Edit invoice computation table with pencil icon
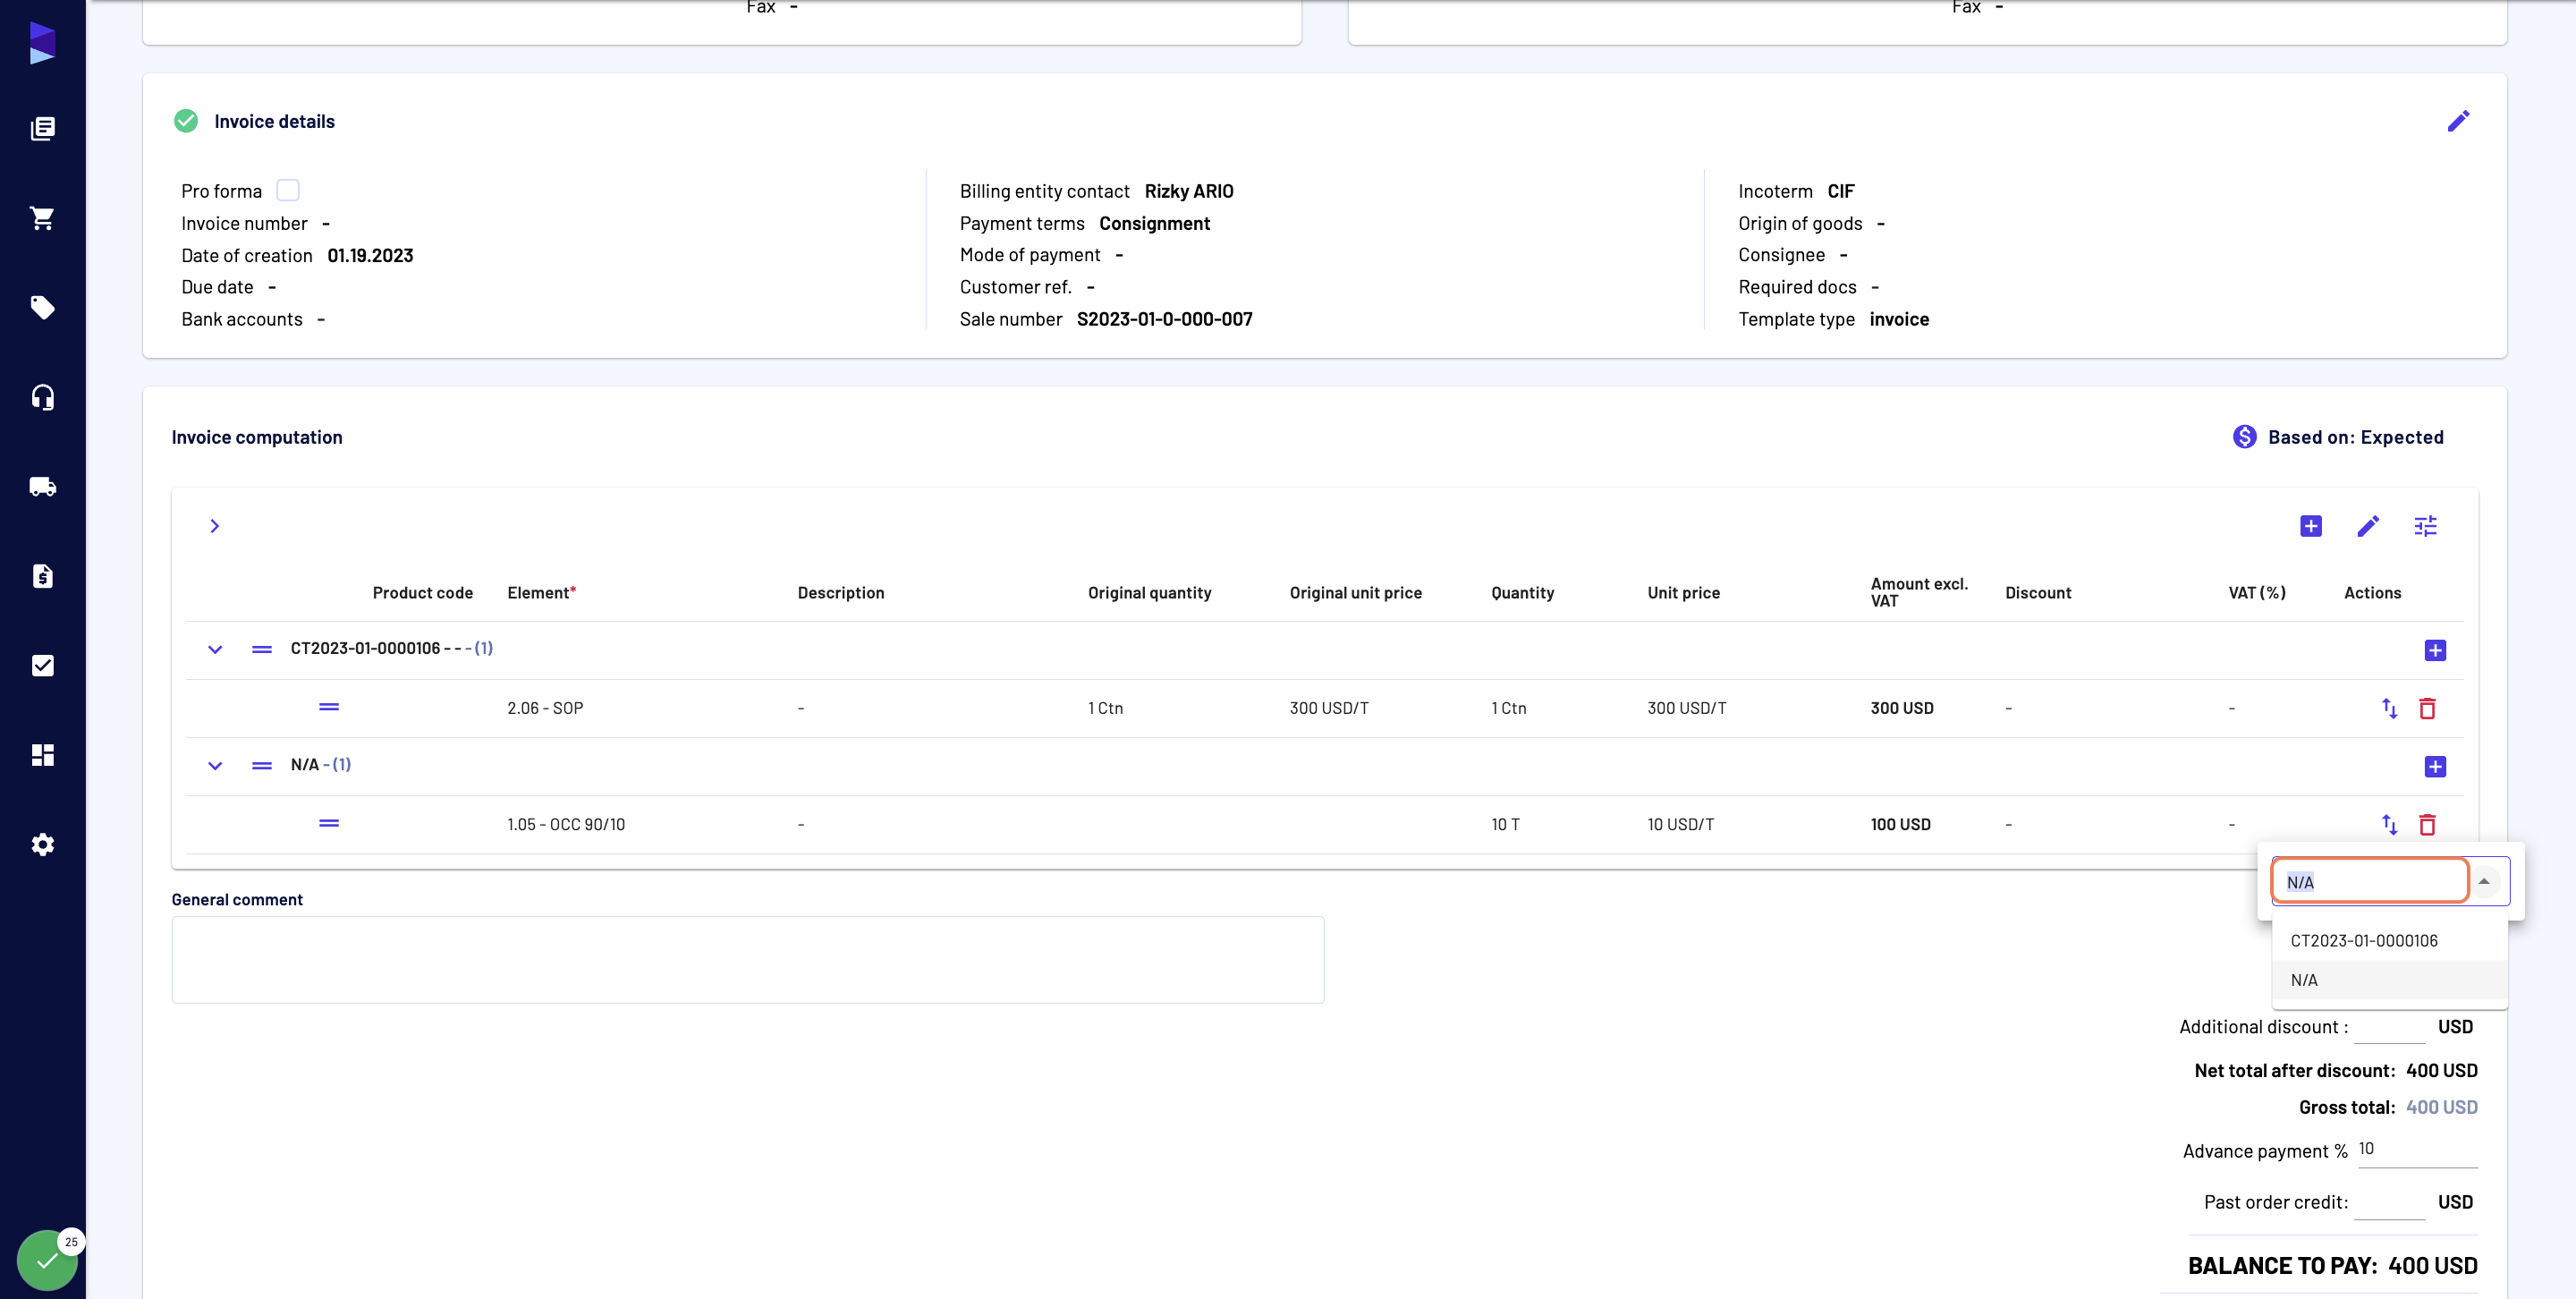2576x1299 pixels. tap(2368, 526)
